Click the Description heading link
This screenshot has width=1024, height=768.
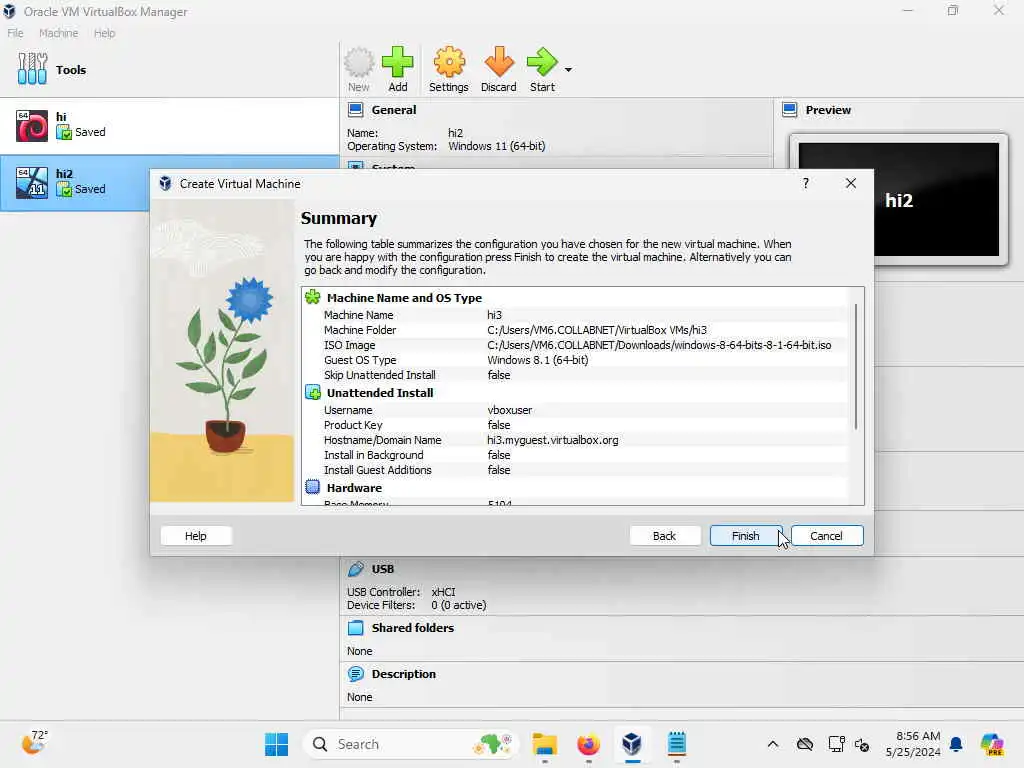(404, 673)
